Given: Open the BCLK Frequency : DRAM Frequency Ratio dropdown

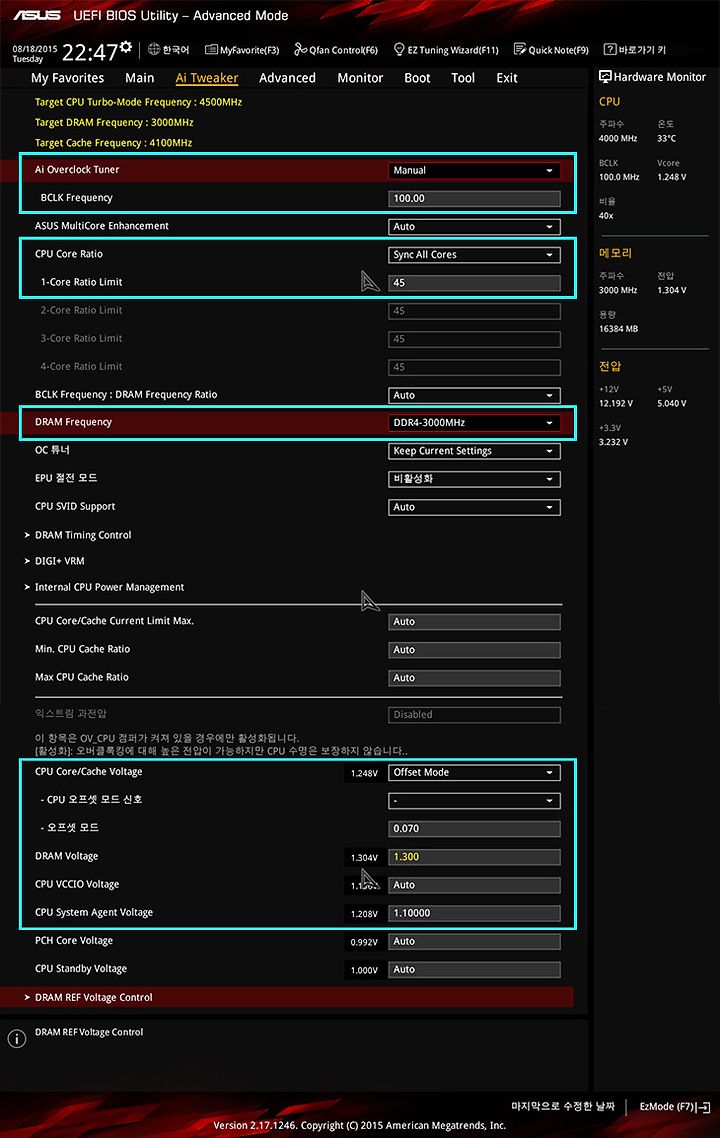Looking at the screenshot, I should [475, 396].
